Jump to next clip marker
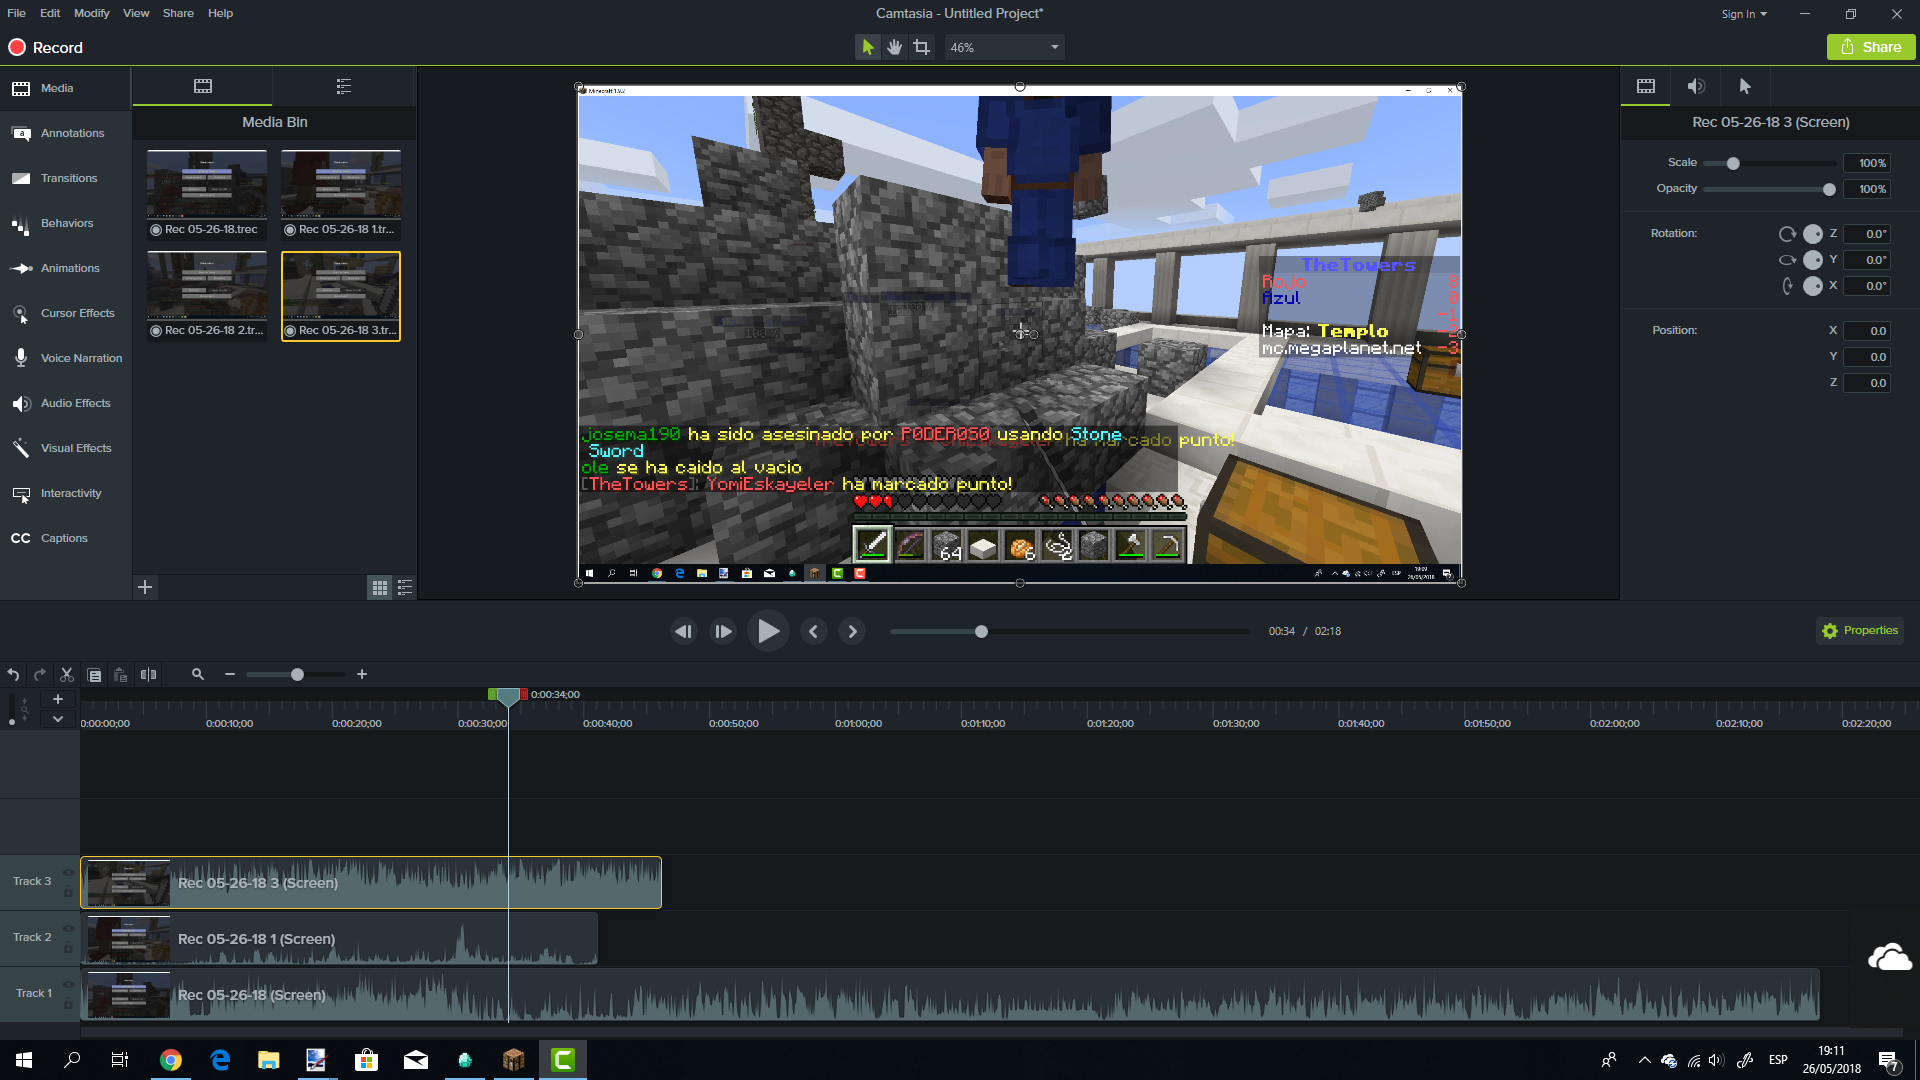 click(x=852, y=631)
